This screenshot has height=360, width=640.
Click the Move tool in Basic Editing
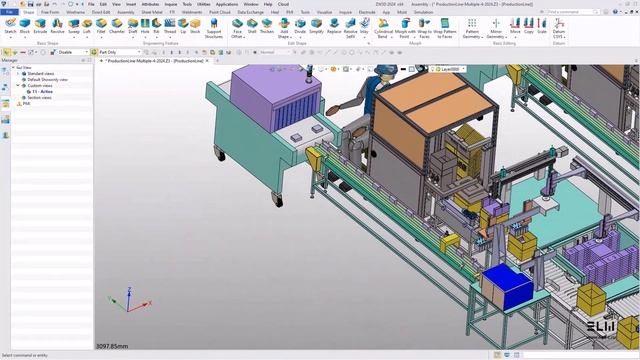pos(515,26)
